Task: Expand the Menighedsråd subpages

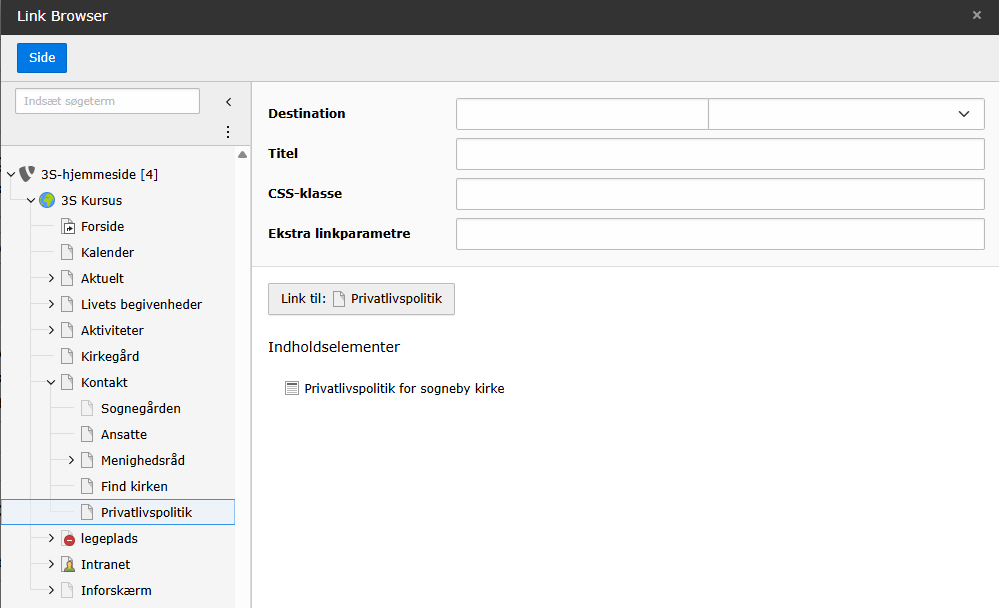Action: (x=71, y=460)
